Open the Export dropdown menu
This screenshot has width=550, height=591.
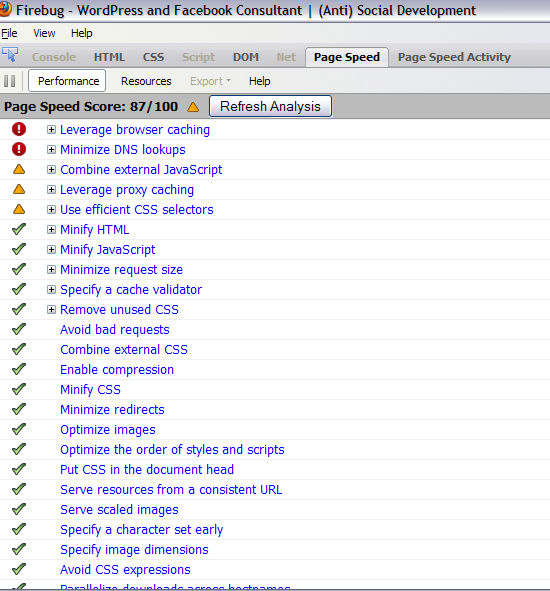(x=210, y=81)
